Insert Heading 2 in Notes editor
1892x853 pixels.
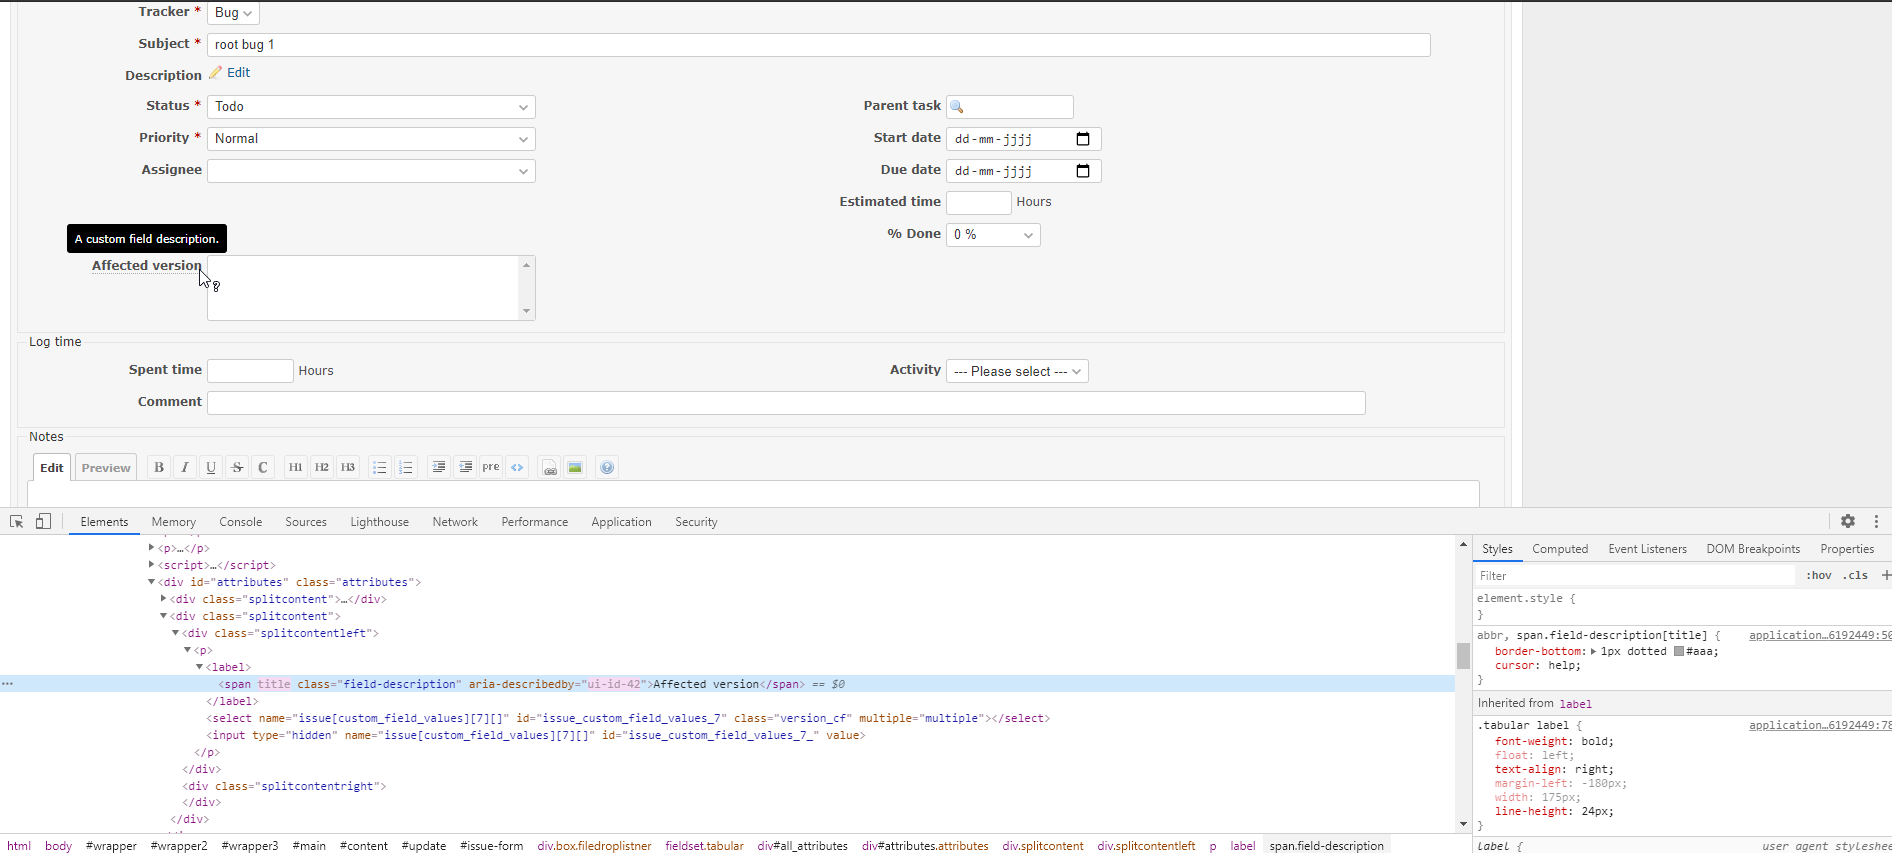tap(322, 467)
